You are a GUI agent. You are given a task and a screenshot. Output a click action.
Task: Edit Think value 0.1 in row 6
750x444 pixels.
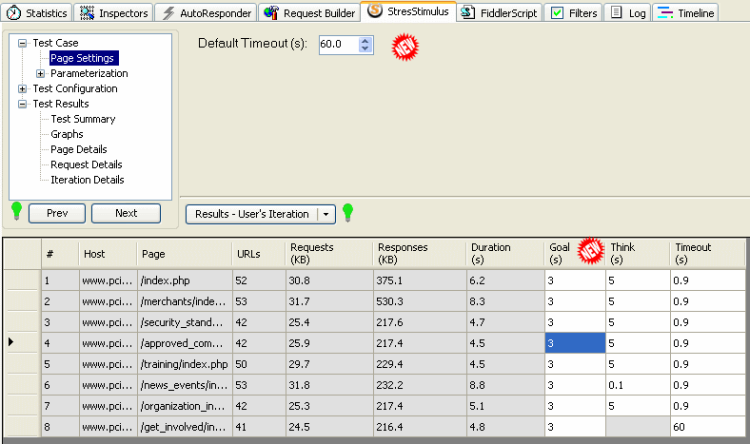638,385
